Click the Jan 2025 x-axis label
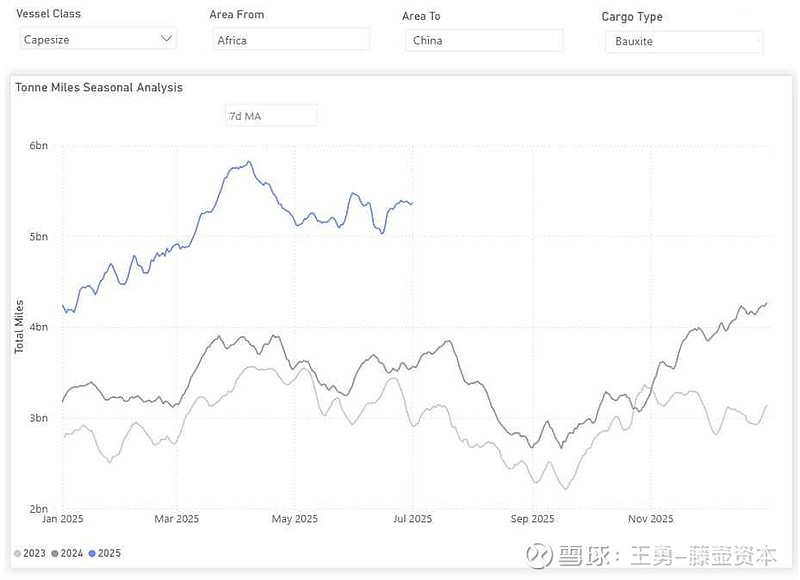800x580 pixels. tap(64, 519)
